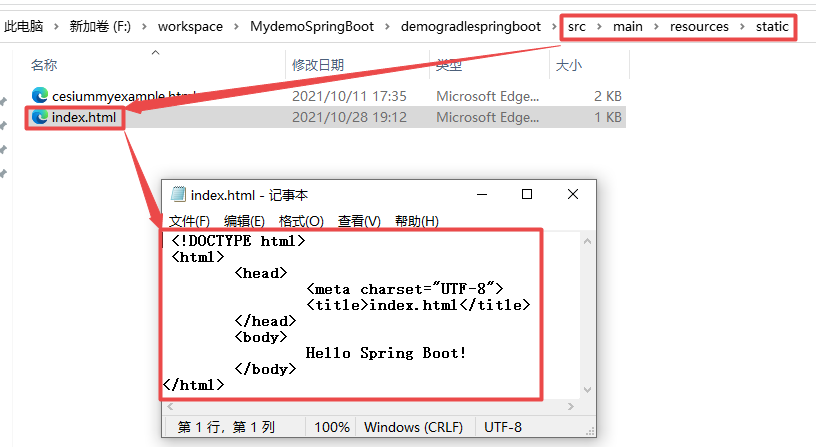Image resolution: width=816 pixels, height=447 pixels.
Task: Click the type cell of cesiummyexample.html
Action: coord(488,96)
